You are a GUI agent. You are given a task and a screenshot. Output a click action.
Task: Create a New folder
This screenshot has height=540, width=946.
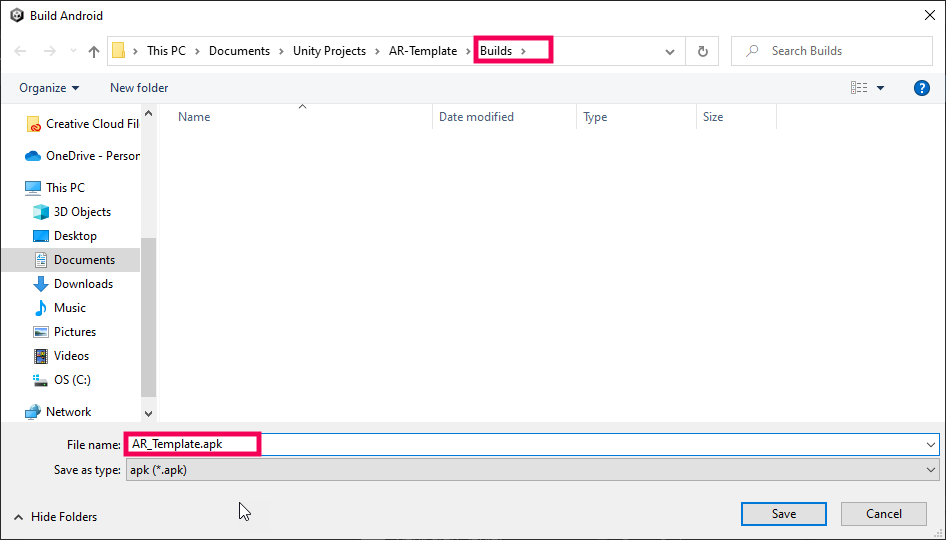(139, 88)
